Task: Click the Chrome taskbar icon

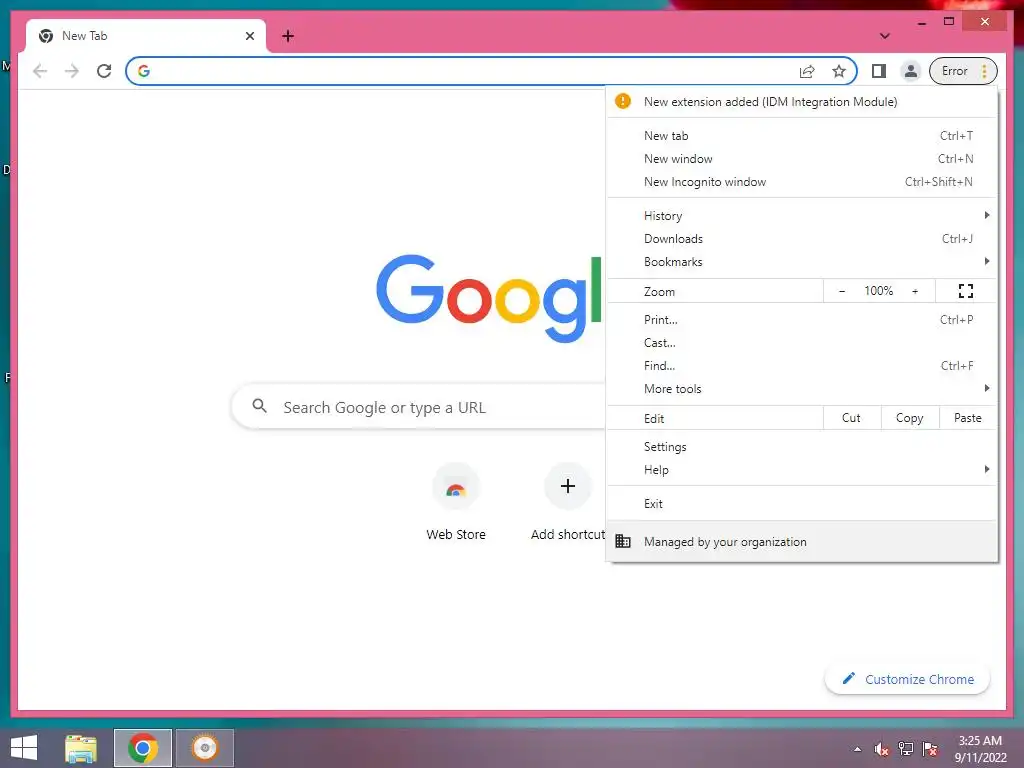Action: click(x=143, y=748)
